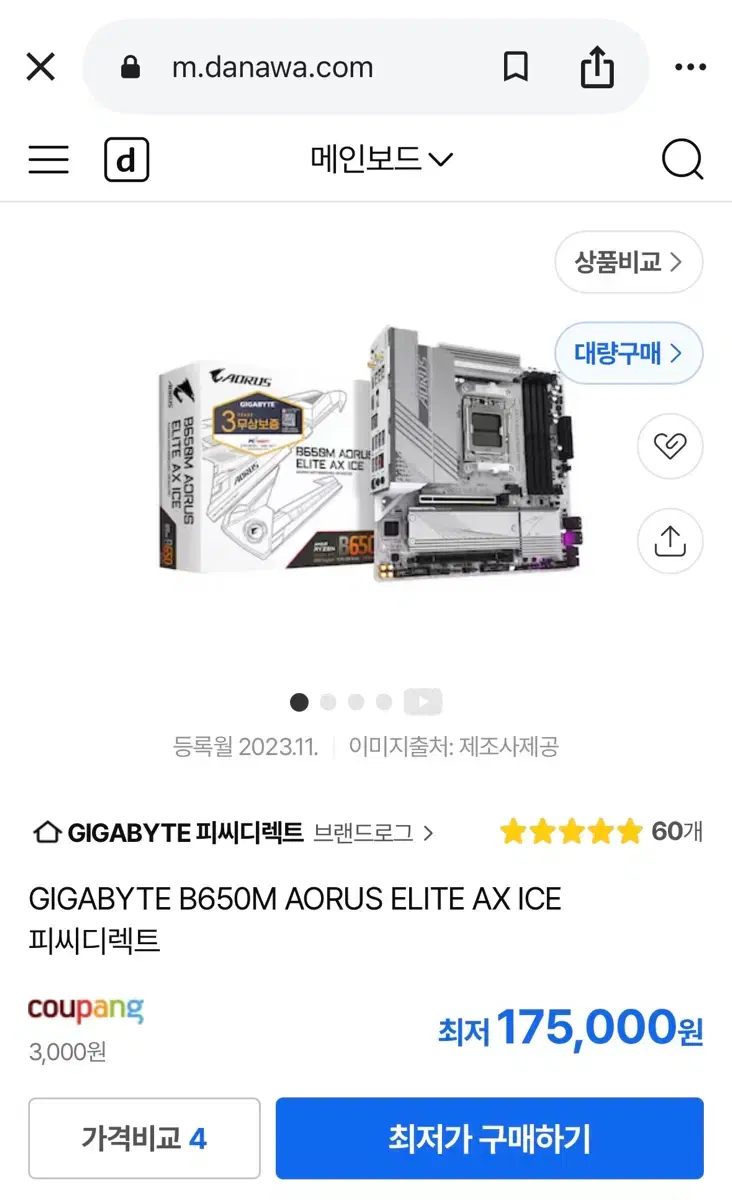Play the product video indicator

point(422,702)
